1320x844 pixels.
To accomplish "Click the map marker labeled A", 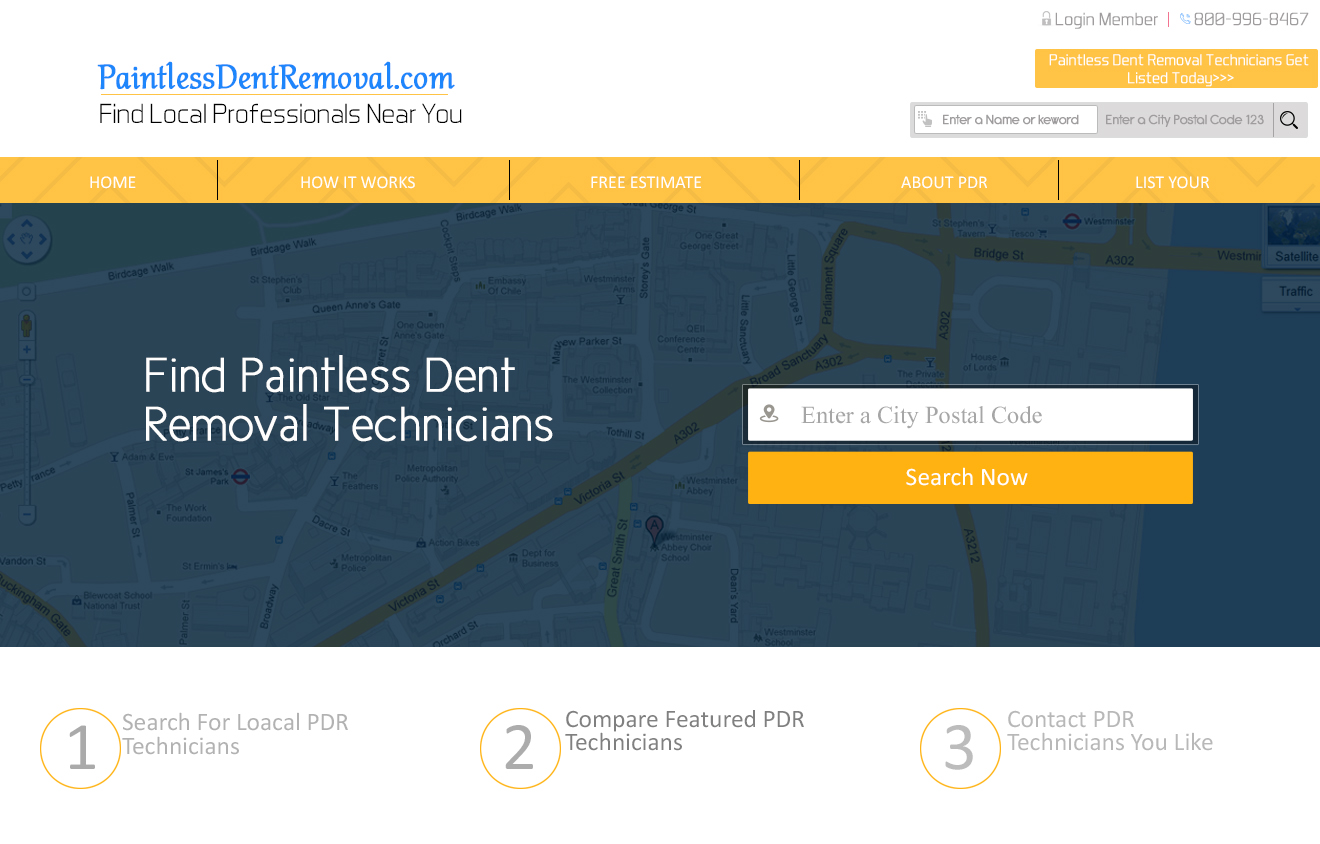I will (654, 530).
